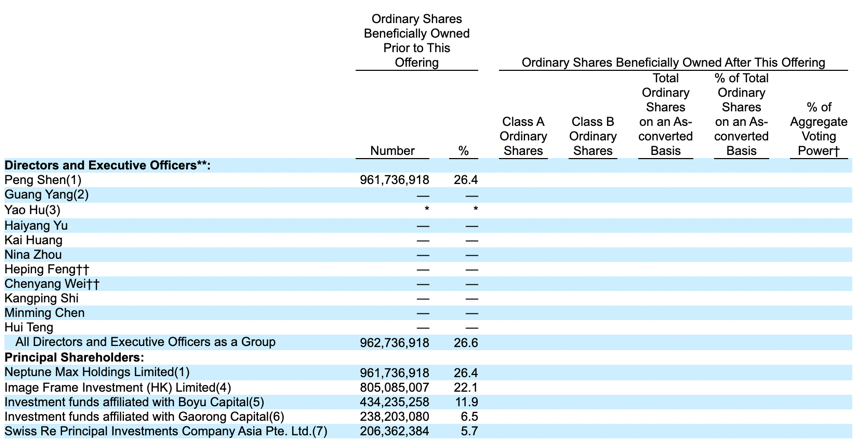Image resolution: width=865 pixels, height=448 pixels.
Task: Select the Chenyang Wei†† name
Action: coord(52,284)
